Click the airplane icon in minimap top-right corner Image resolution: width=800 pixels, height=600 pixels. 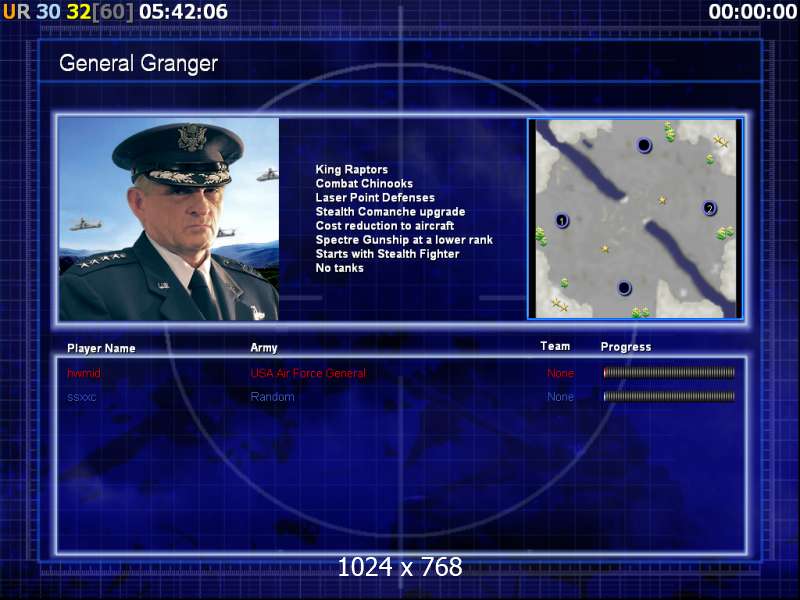[720, 141]
